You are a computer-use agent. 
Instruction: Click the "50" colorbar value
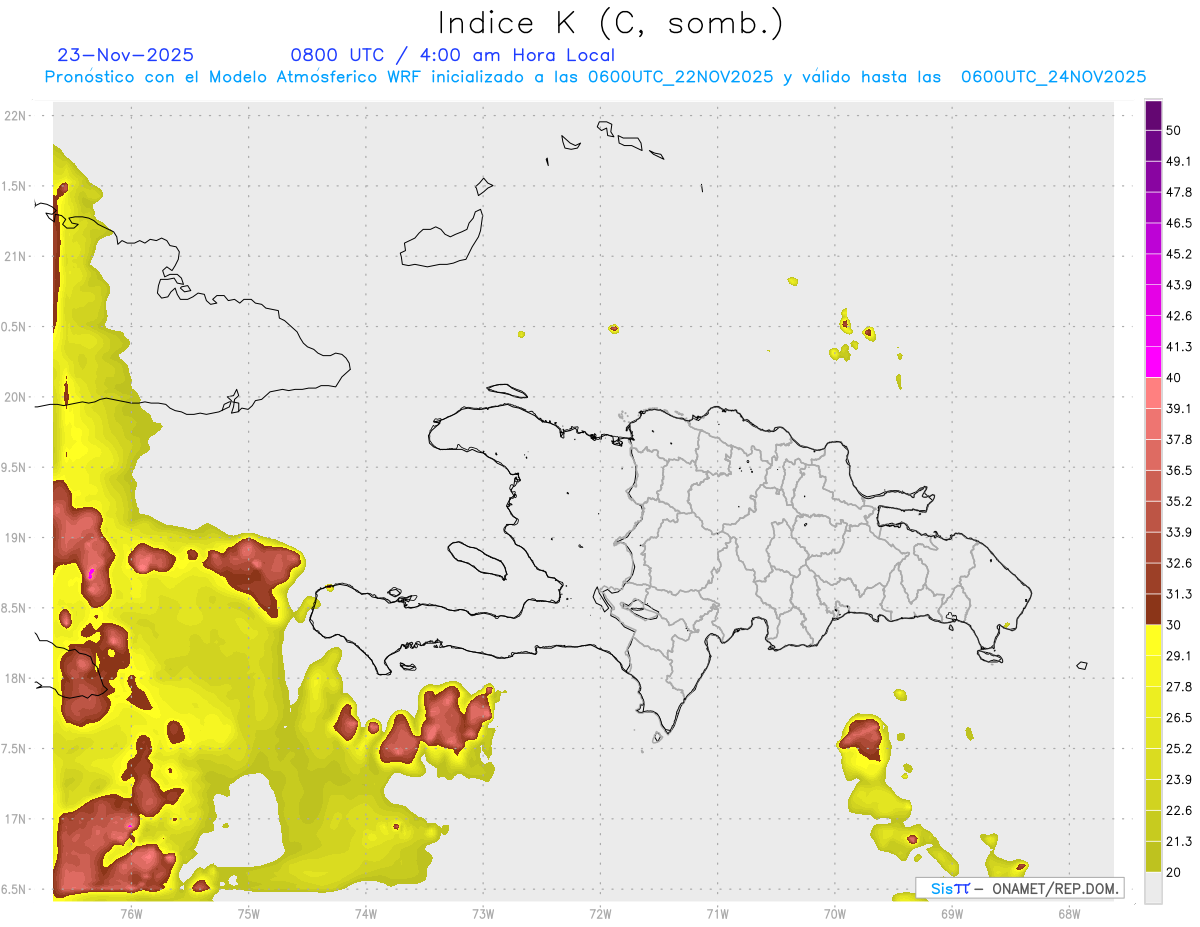(x=1175, y=130)
